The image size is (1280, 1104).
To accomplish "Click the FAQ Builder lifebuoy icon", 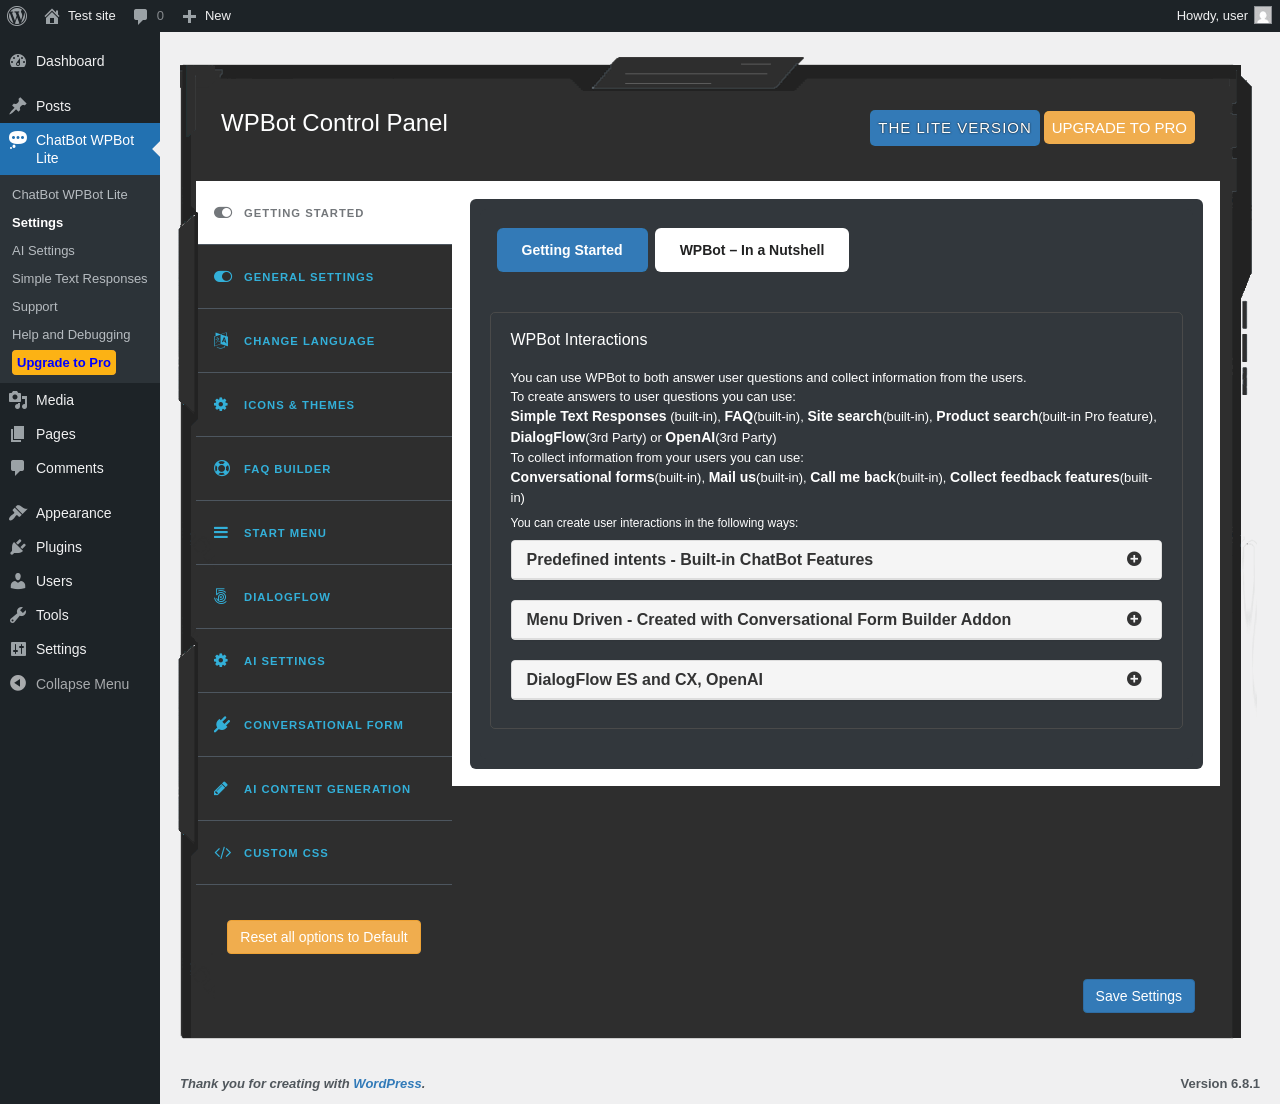I will [x=222, y=469].
